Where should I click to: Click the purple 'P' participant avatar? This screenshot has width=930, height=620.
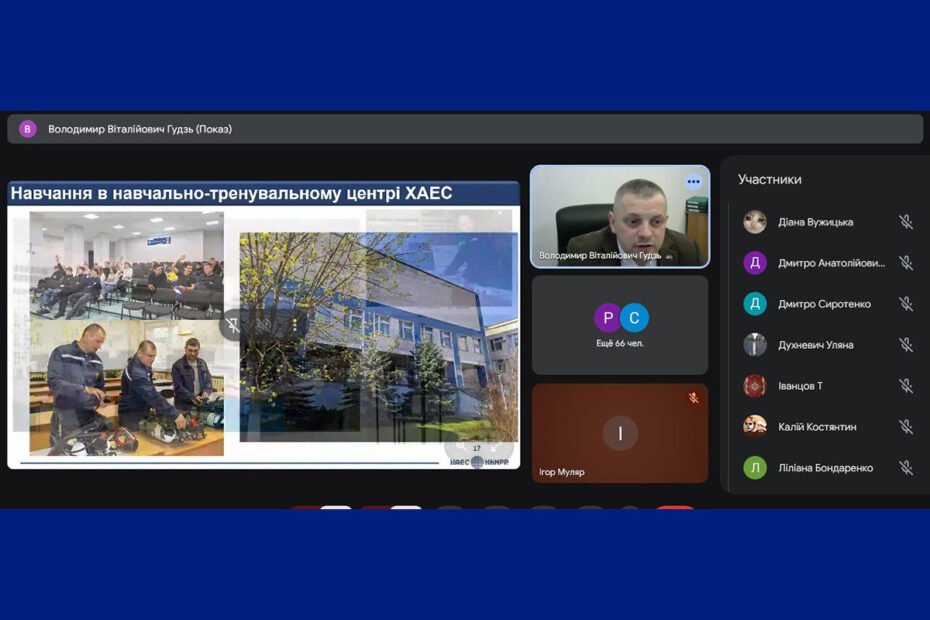coord(607,318)
